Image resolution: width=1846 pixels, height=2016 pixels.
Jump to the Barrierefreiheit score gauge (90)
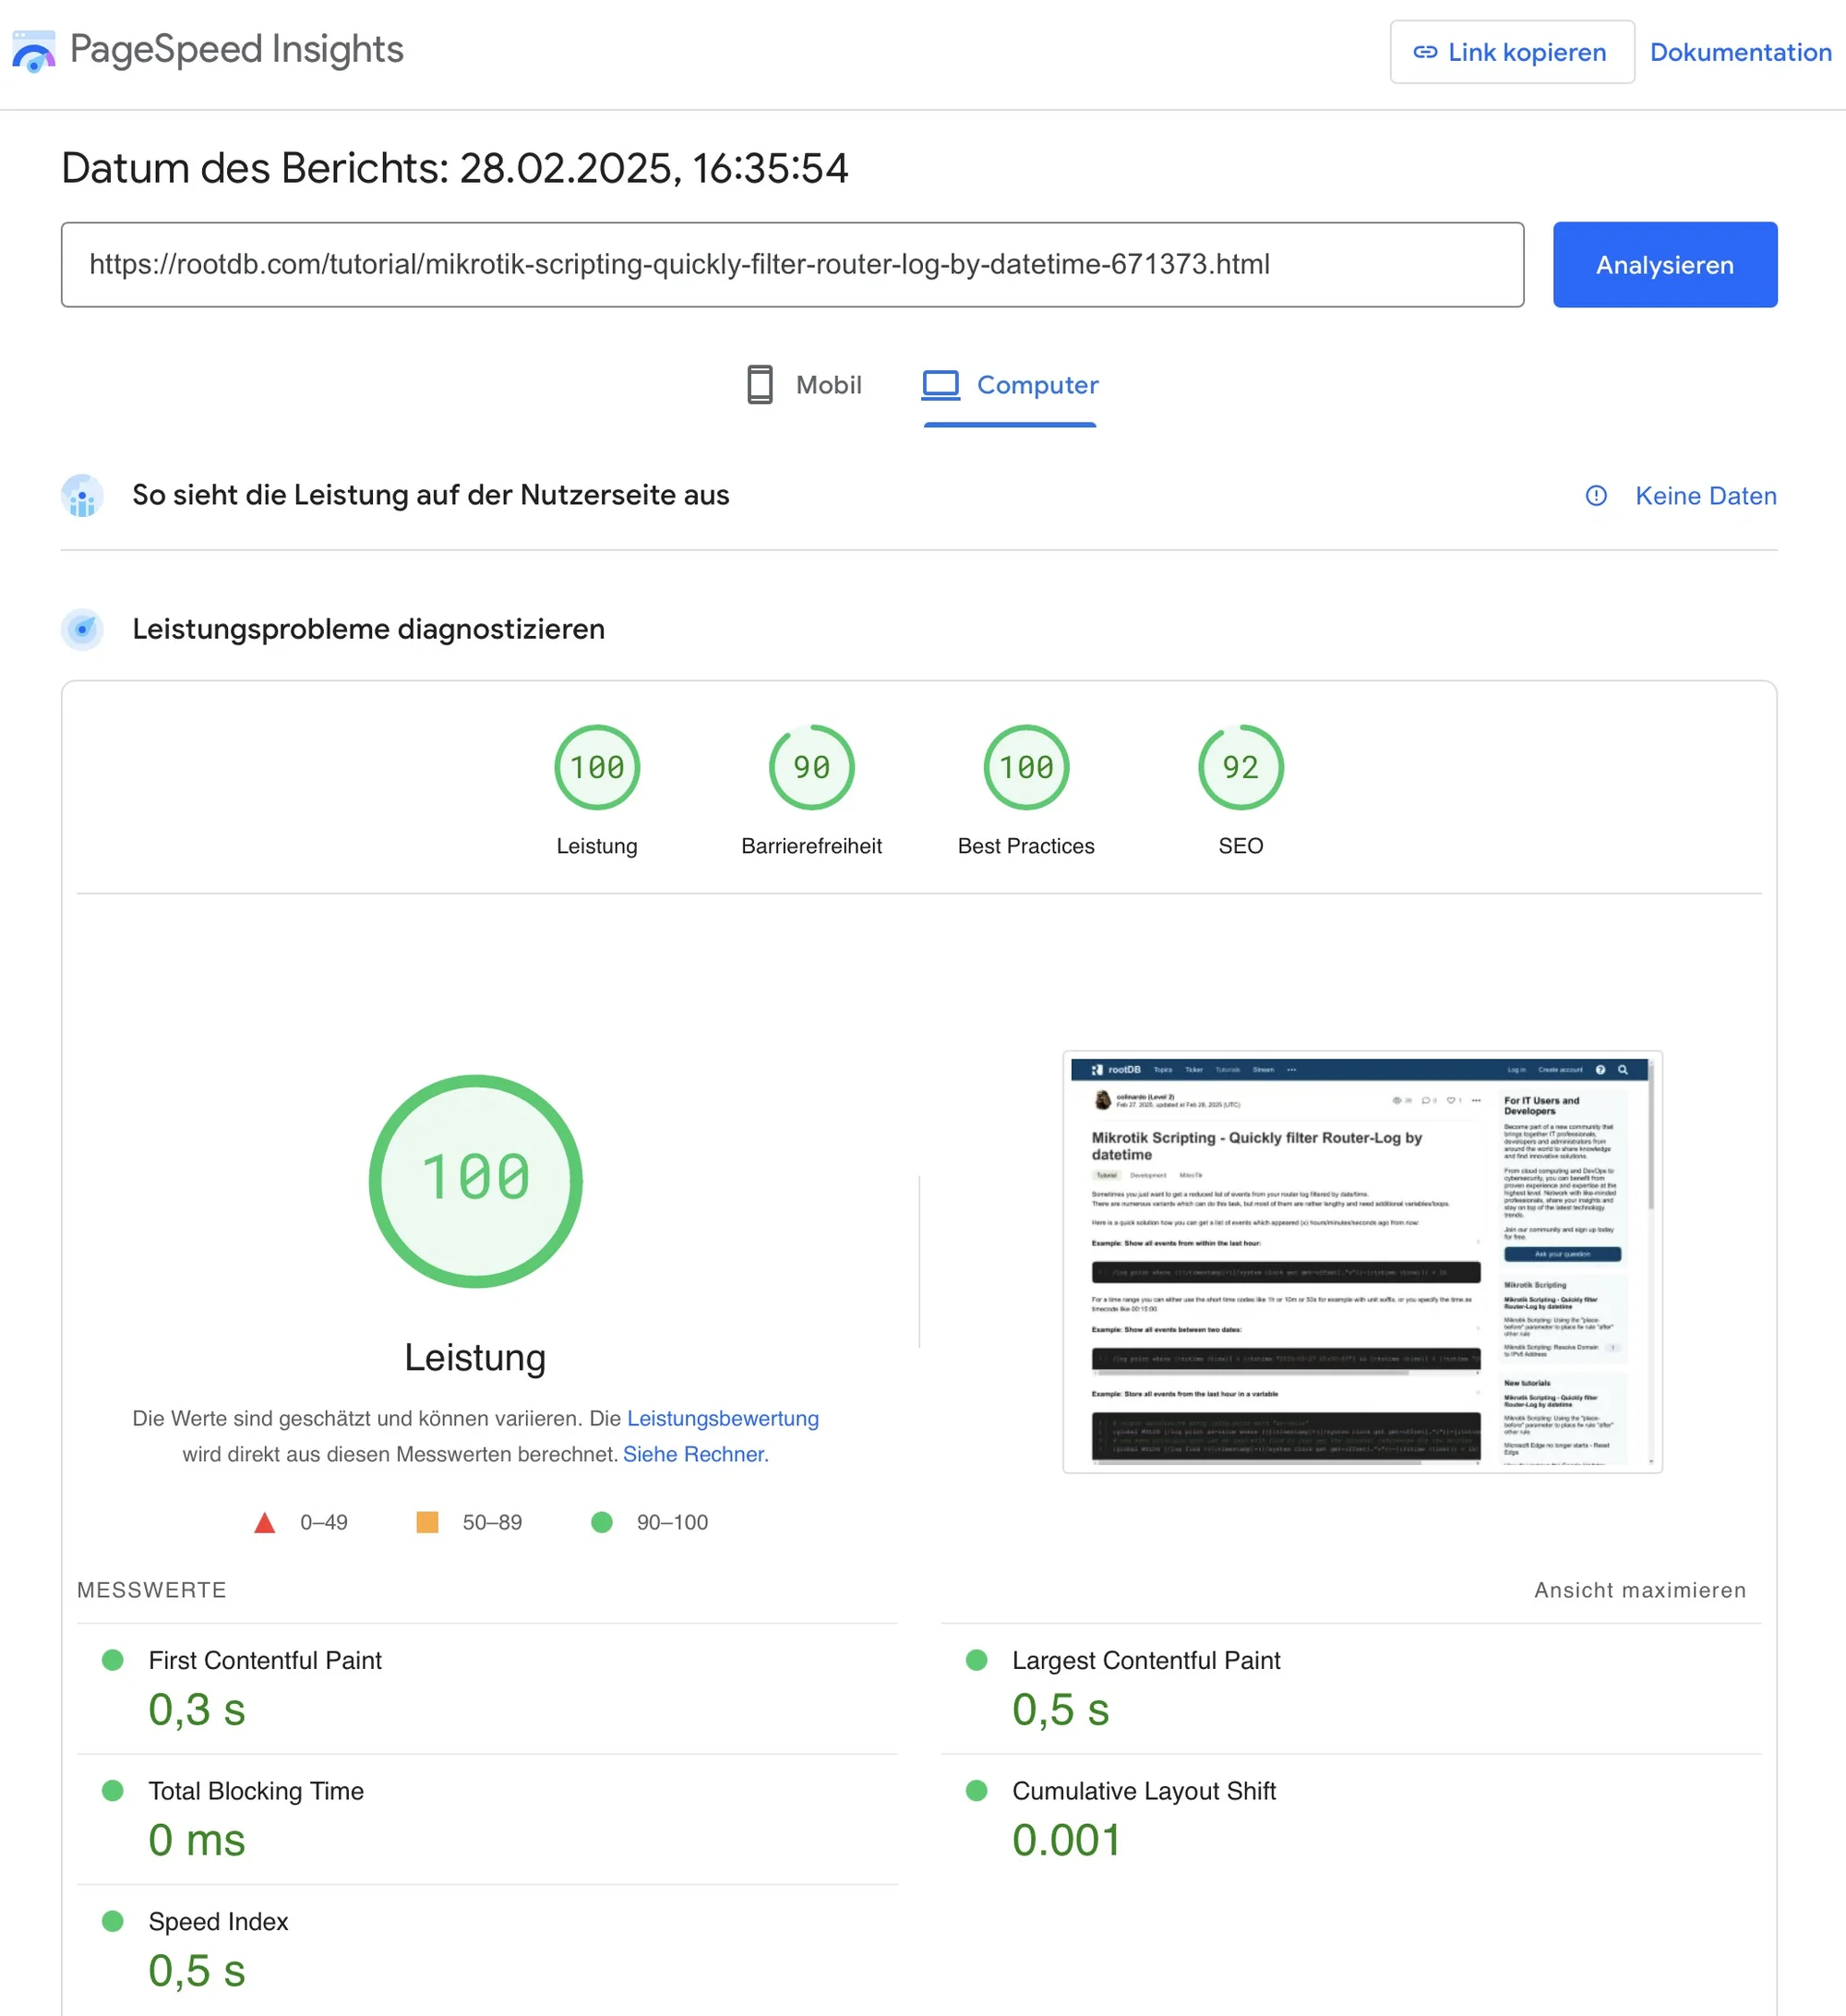coord(811,767)
